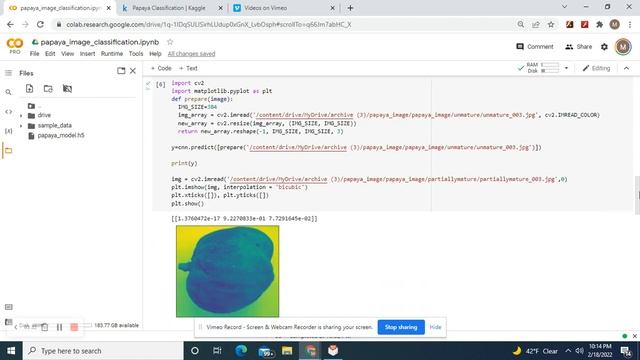This screenshot has width=640, height=360.
Task: Open Chrome extensions puzzle icon
Action: pyautogui.click(x=599, y=24)
